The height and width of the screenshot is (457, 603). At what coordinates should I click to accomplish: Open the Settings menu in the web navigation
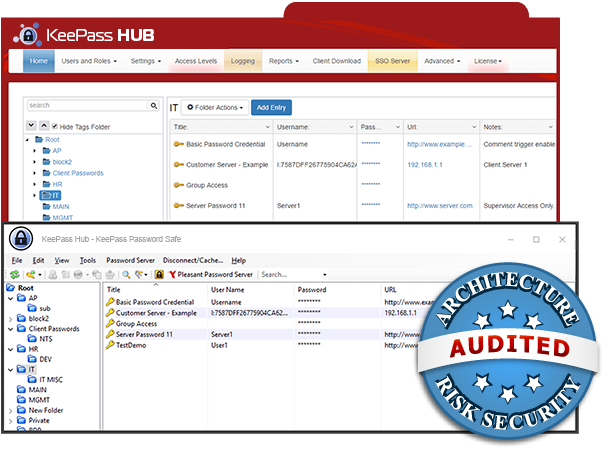pyautogui.click(x=146, y=61)
